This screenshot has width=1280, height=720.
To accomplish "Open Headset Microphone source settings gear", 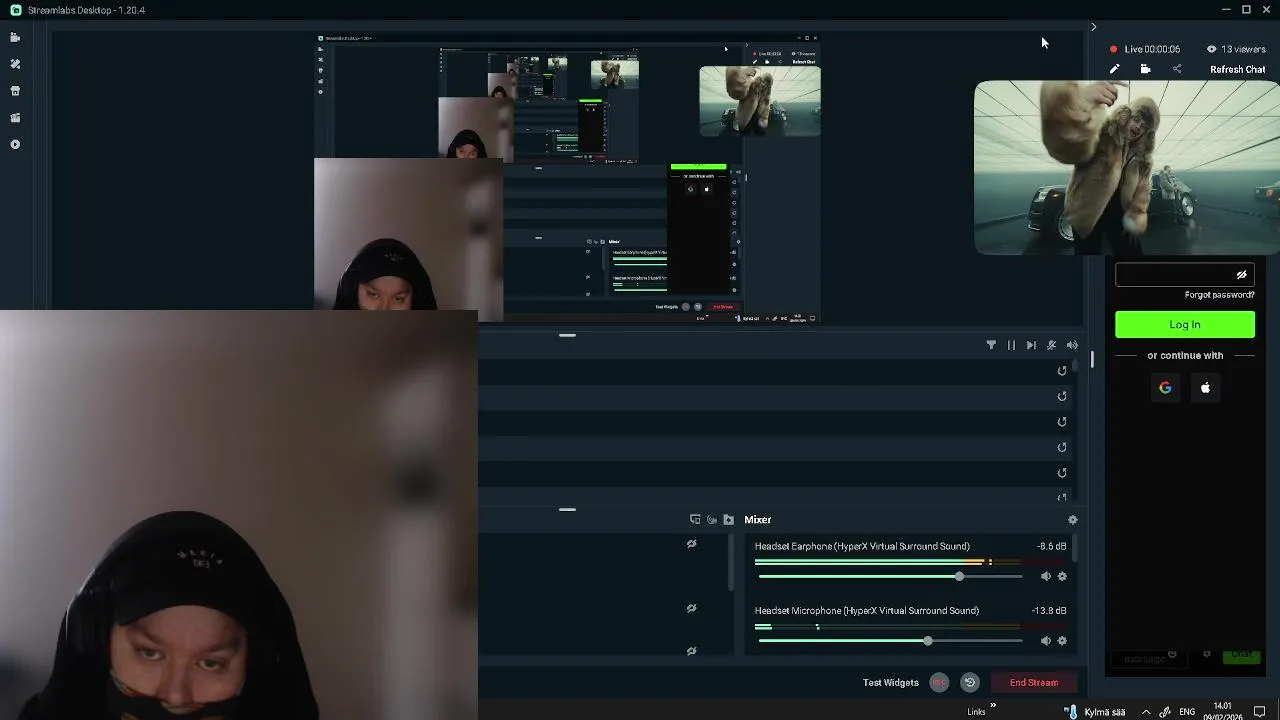I will pyautogui.click(x=1062, y=641).
